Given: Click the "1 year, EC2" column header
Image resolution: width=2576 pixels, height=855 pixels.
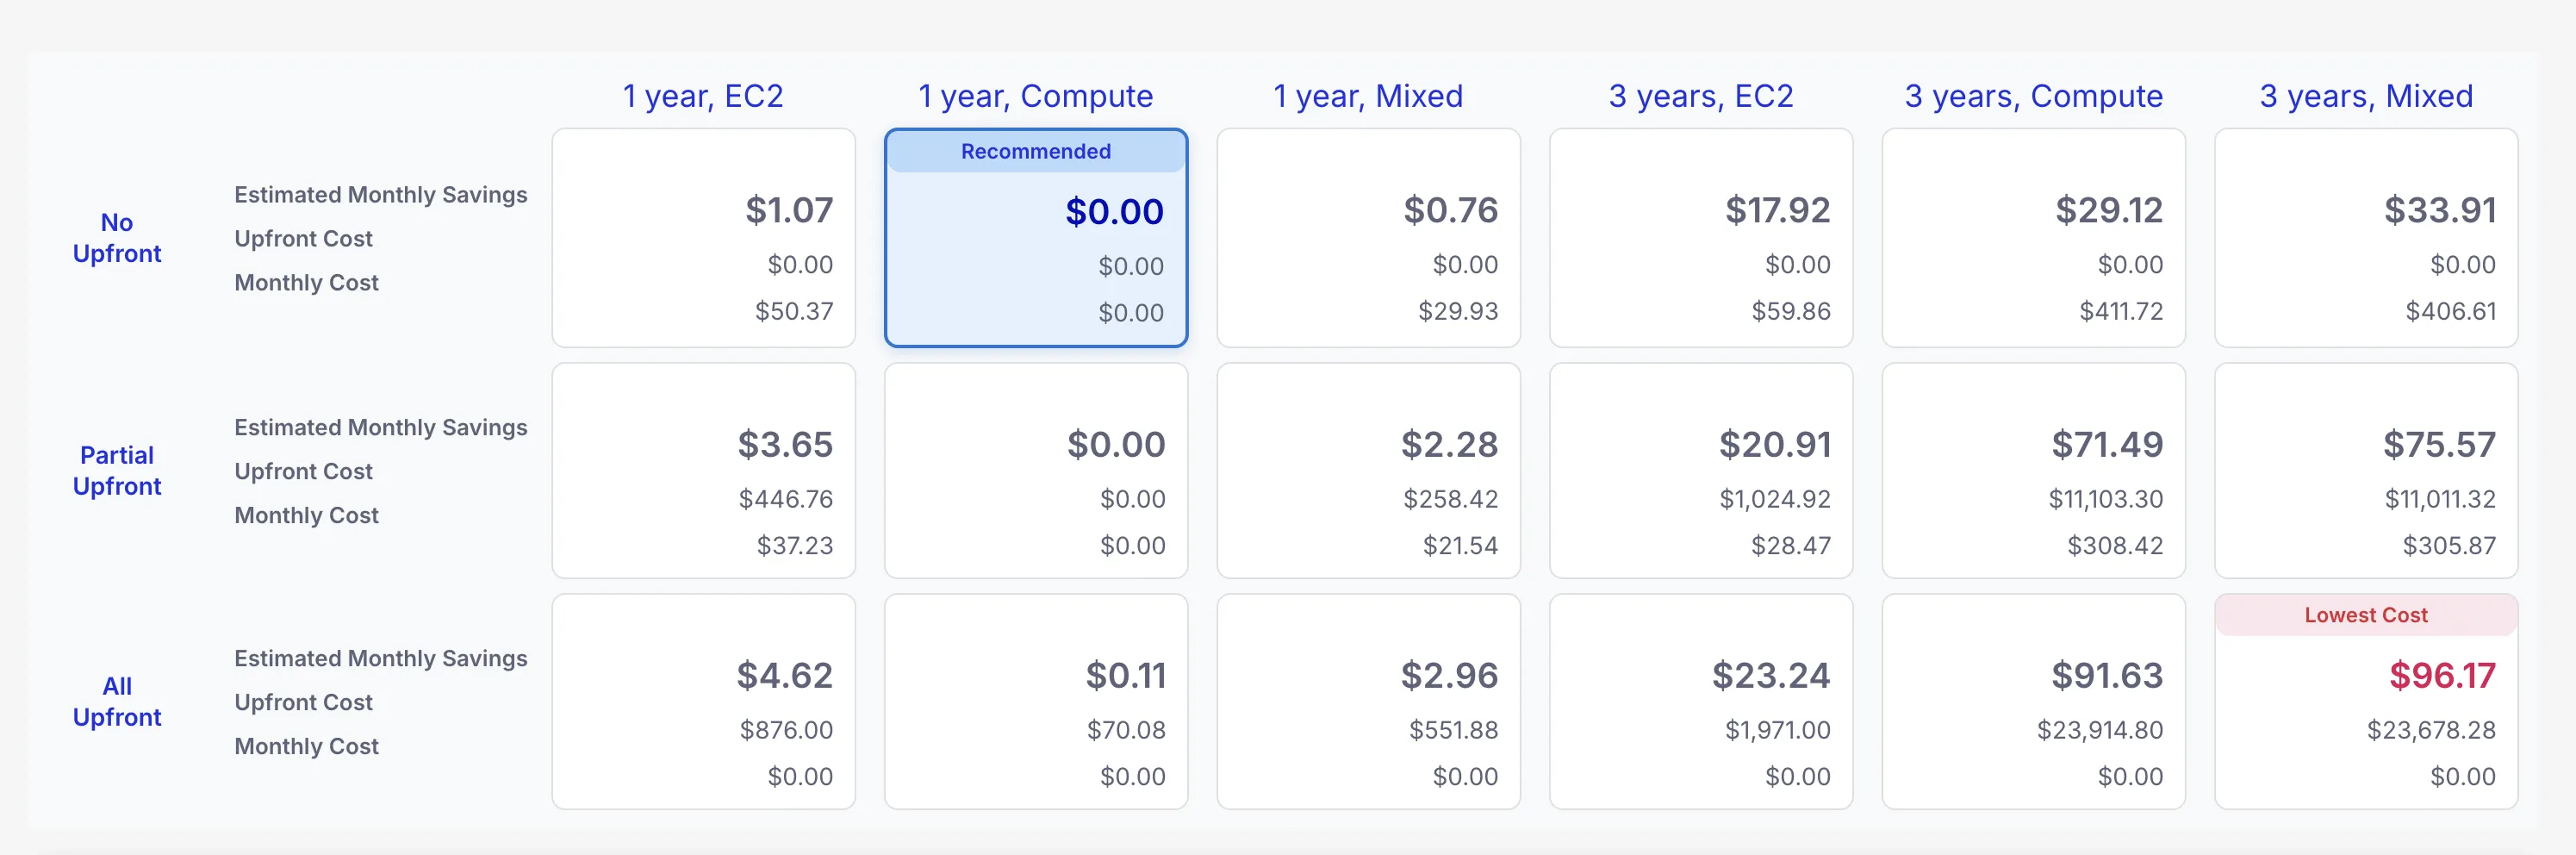Looking at the screenshot, I should pyautogui.click(x=702, y=96).
